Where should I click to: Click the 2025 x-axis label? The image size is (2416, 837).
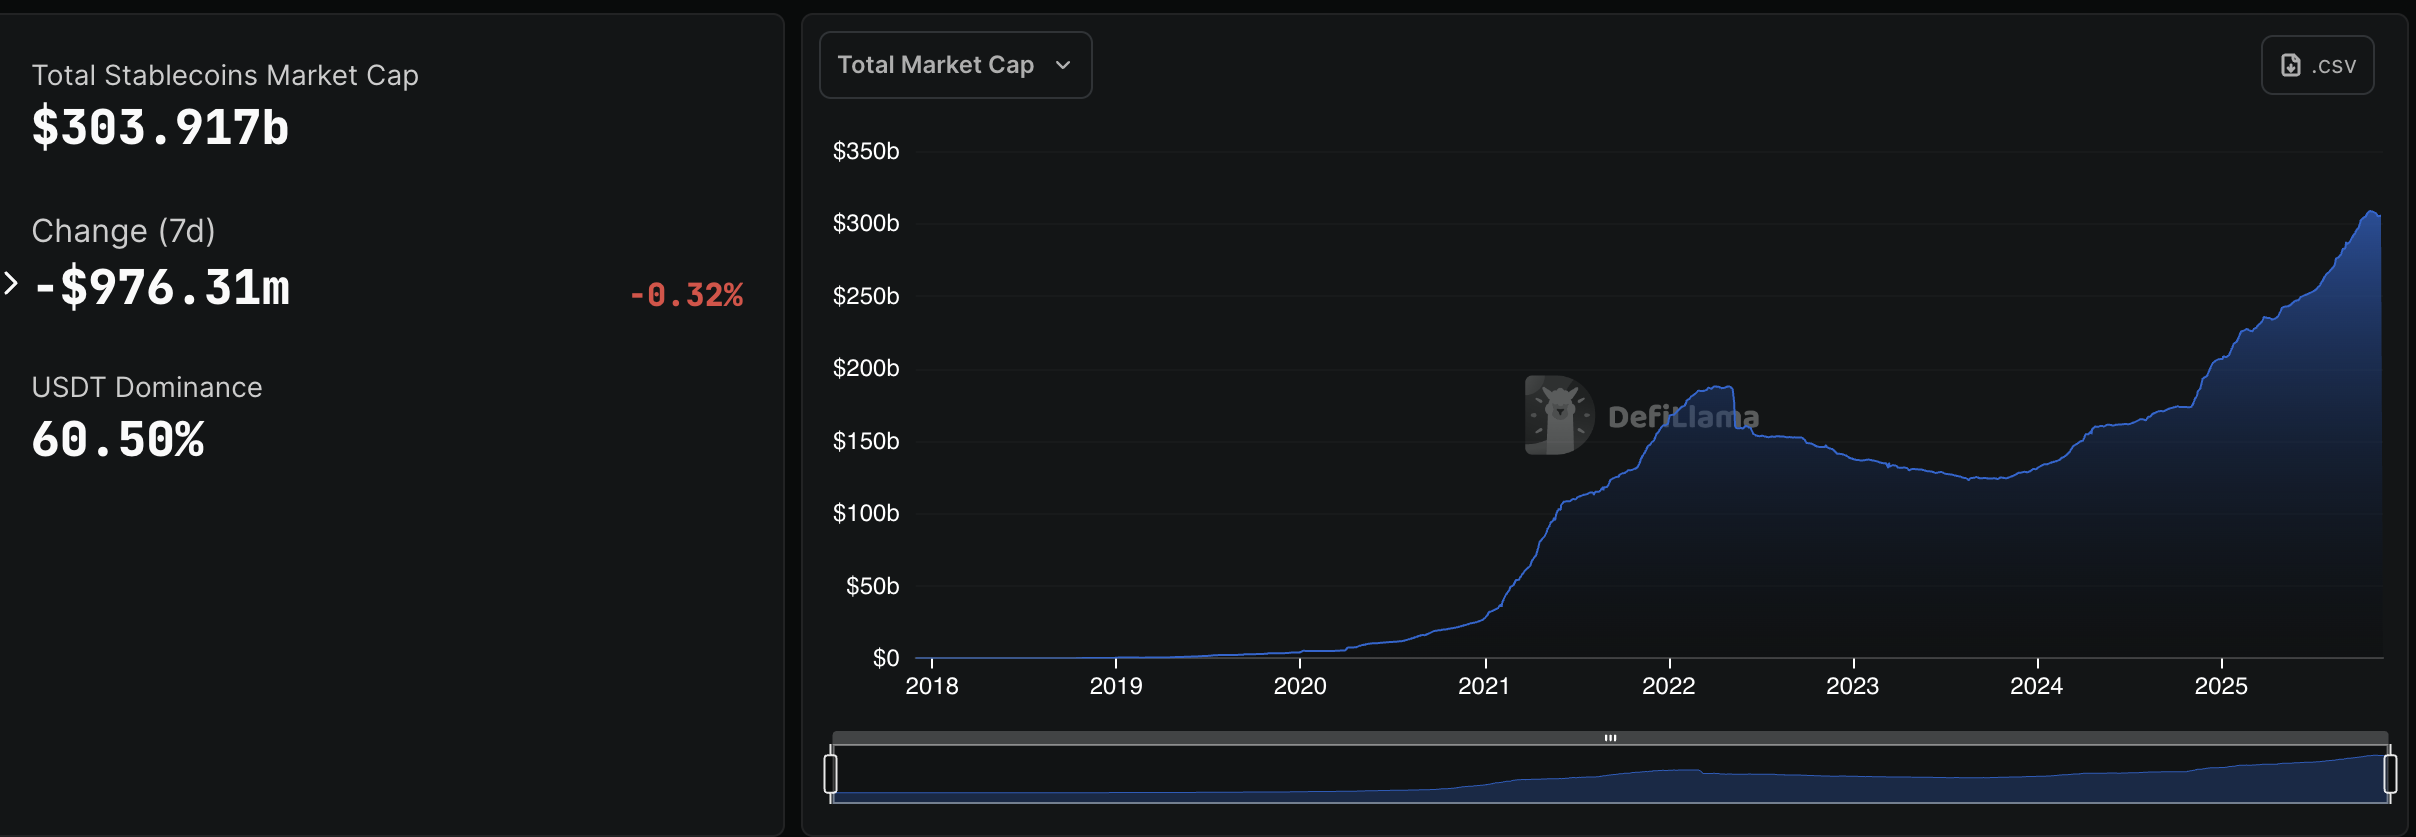pos(2220,686)
